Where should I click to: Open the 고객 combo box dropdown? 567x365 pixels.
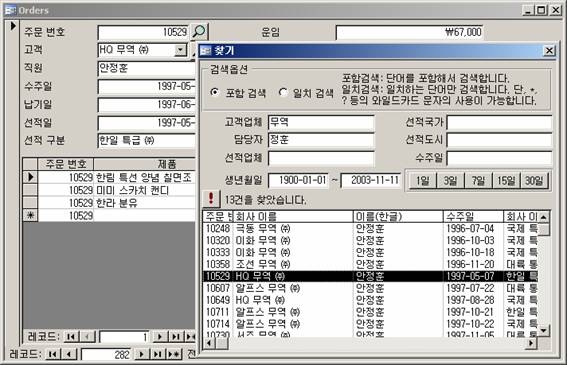pyautogui.click(x=180, y=50)
